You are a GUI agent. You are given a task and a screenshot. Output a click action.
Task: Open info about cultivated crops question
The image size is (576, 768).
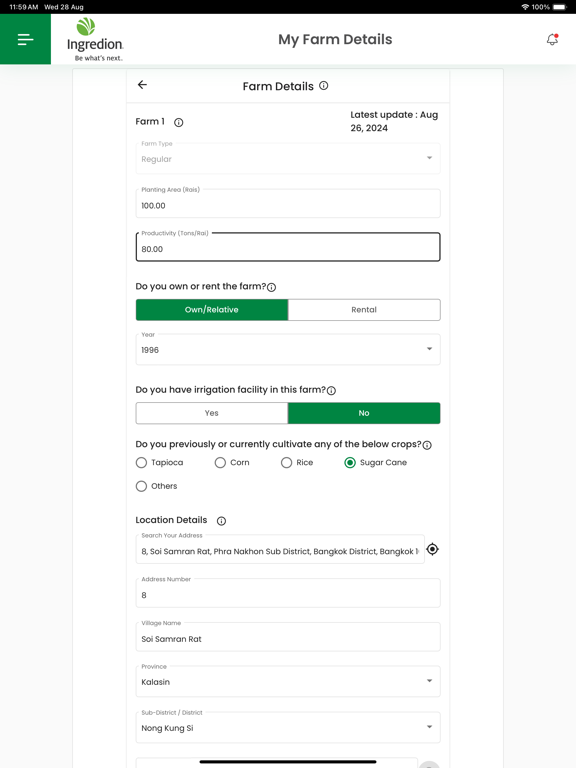click(427, 445)
